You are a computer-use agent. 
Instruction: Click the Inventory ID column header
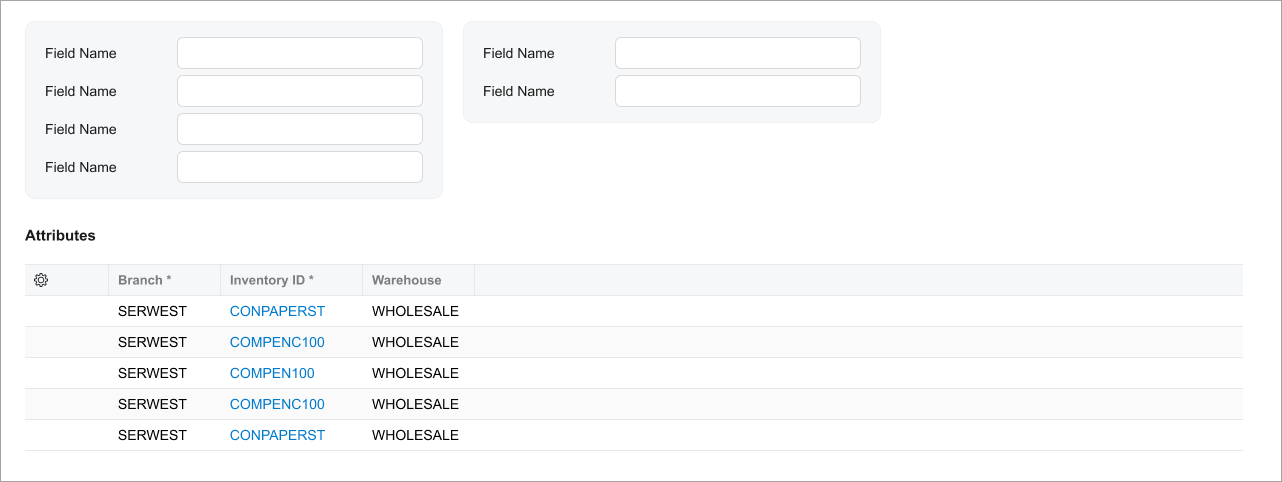pos(272,280)
